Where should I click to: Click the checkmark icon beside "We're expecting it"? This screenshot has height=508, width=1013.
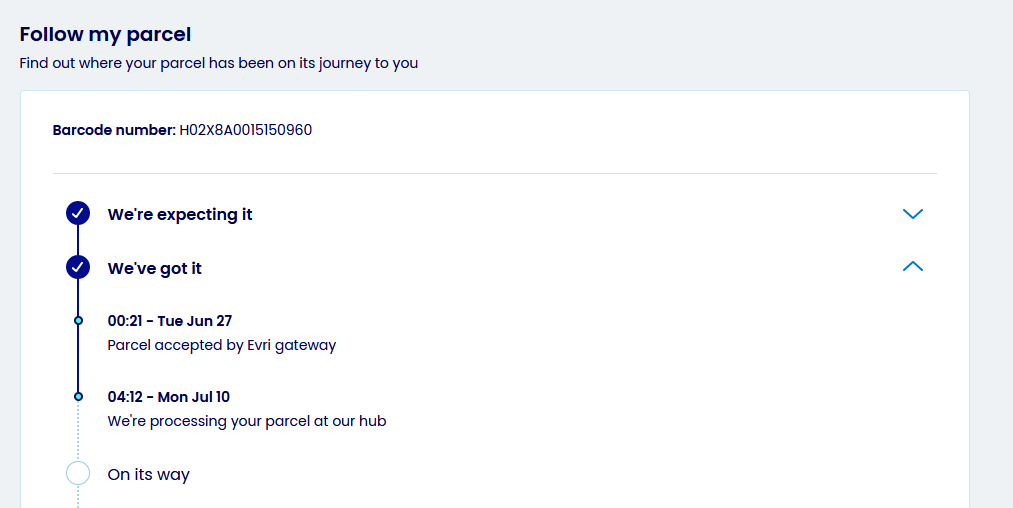(78, 213)
